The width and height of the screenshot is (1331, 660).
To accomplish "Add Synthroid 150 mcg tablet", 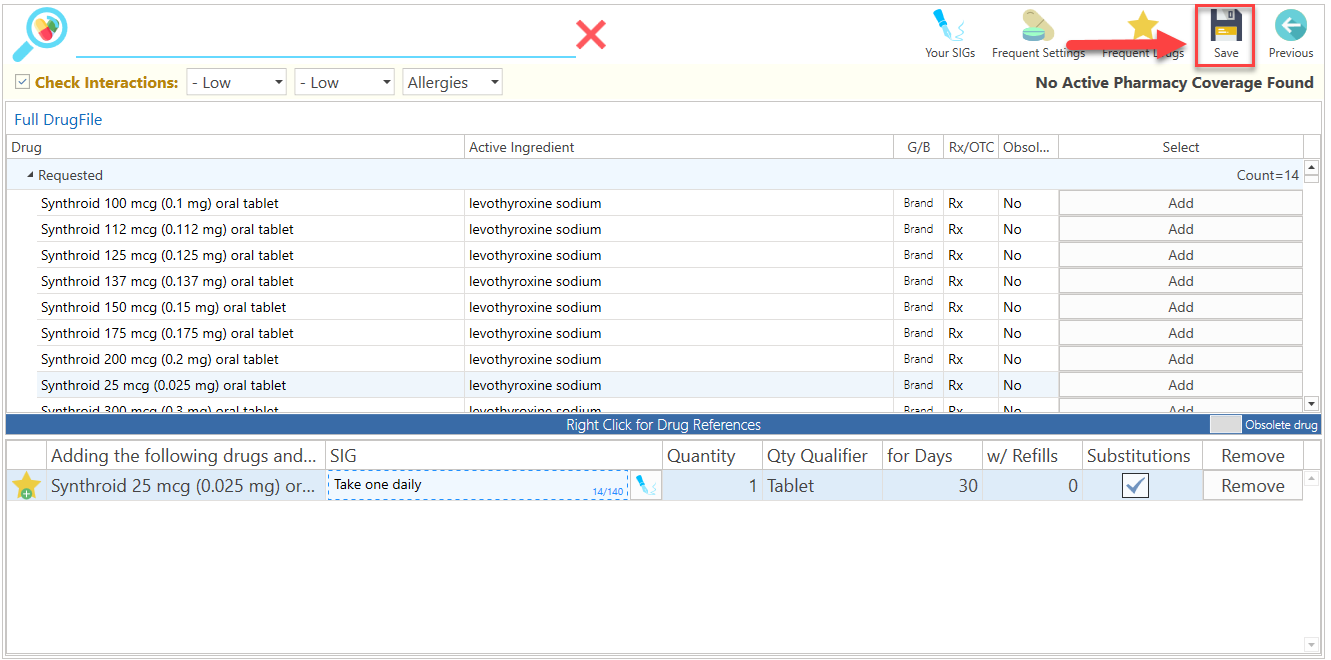I will (1181, 307).
